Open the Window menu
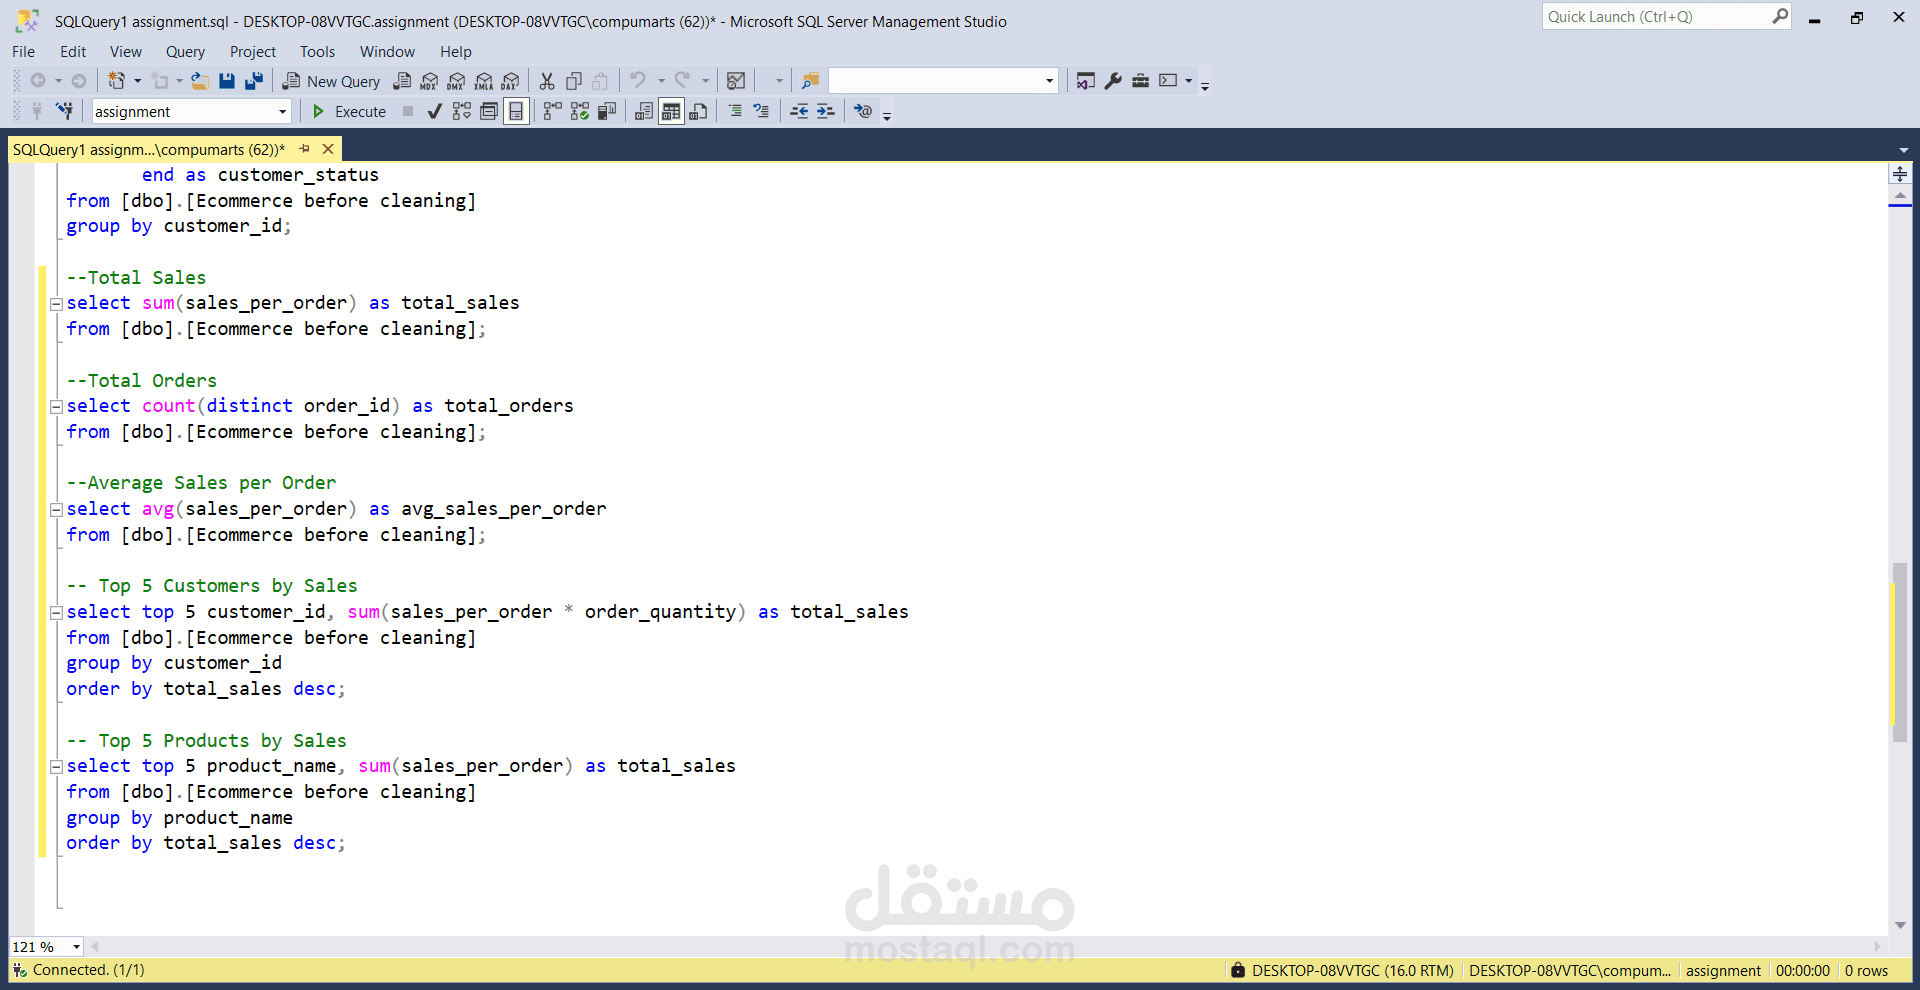1920x990 pixels. 387,52
